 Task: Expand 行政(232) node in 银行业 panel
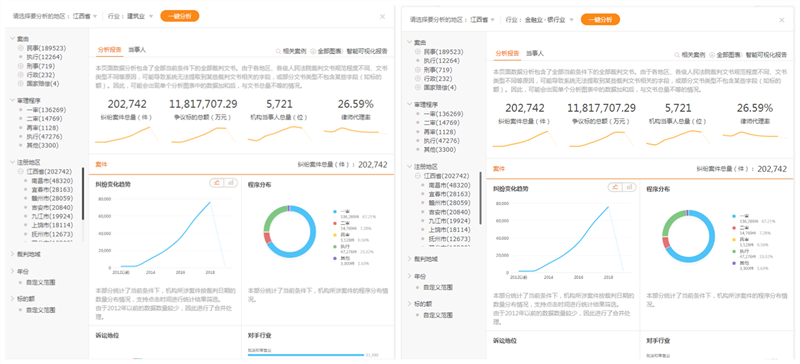tap(418, 79)
